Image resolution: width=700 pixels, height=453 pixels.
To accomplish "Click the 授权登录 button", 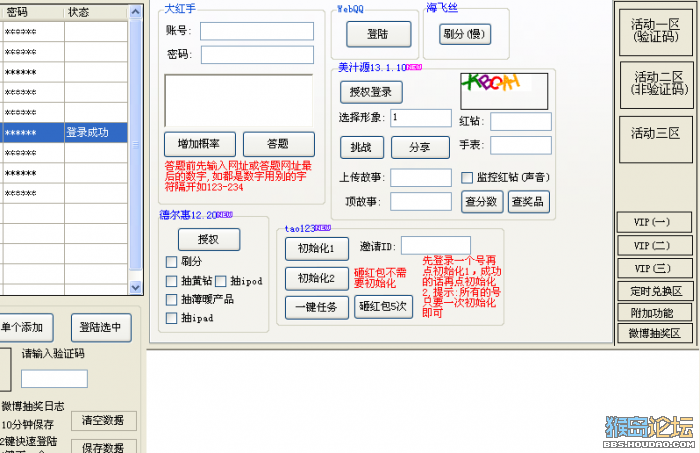I will (371, 92).
